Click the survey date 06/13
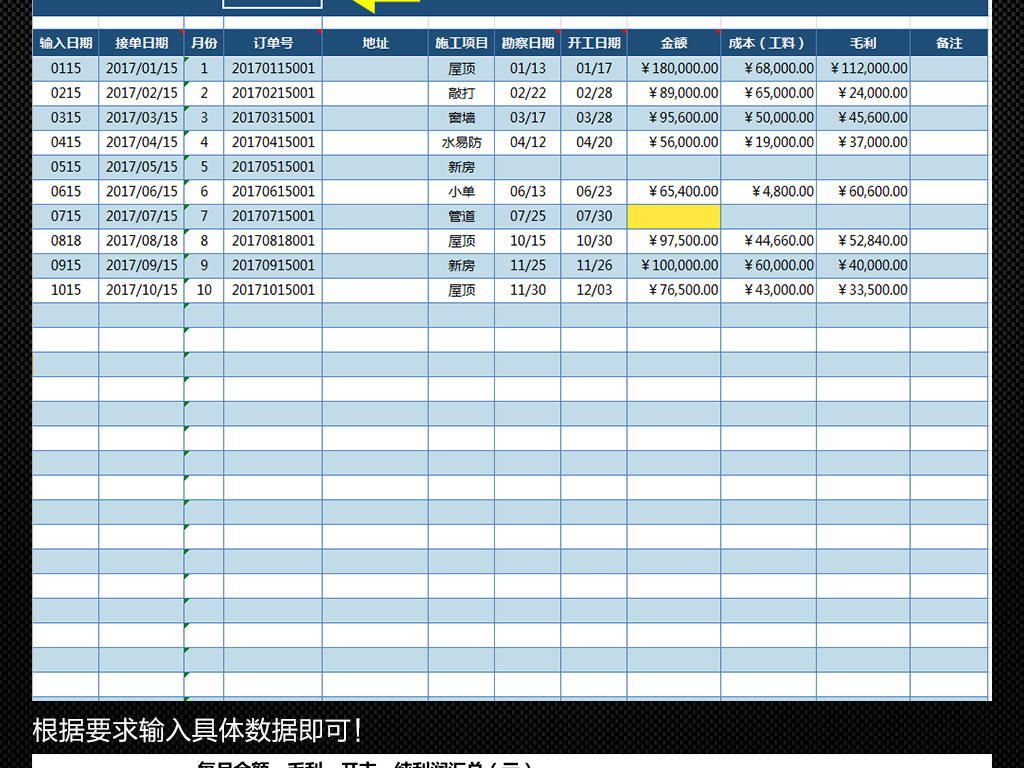The height and width of the screenshot is (768, 1024). pyautogui.click(x=528, y=191)
